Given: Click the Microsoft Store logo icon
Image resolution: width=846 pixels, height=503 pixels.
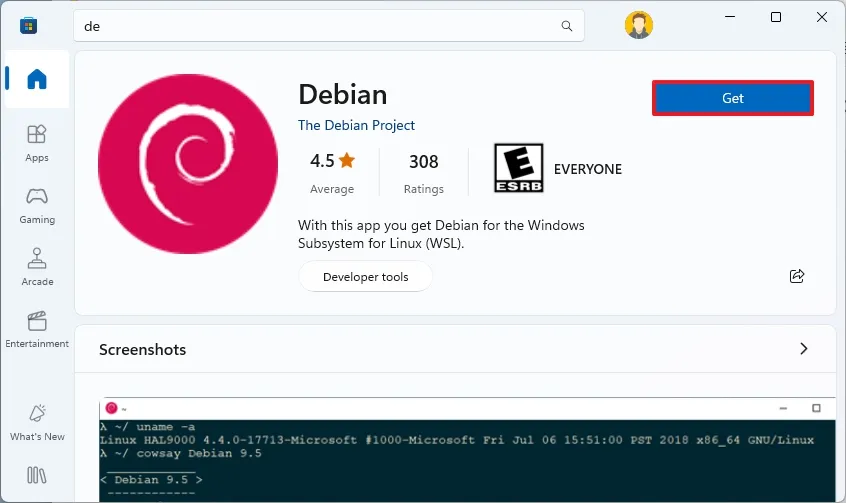Looking at the screenshot, I should pos(28,25).
